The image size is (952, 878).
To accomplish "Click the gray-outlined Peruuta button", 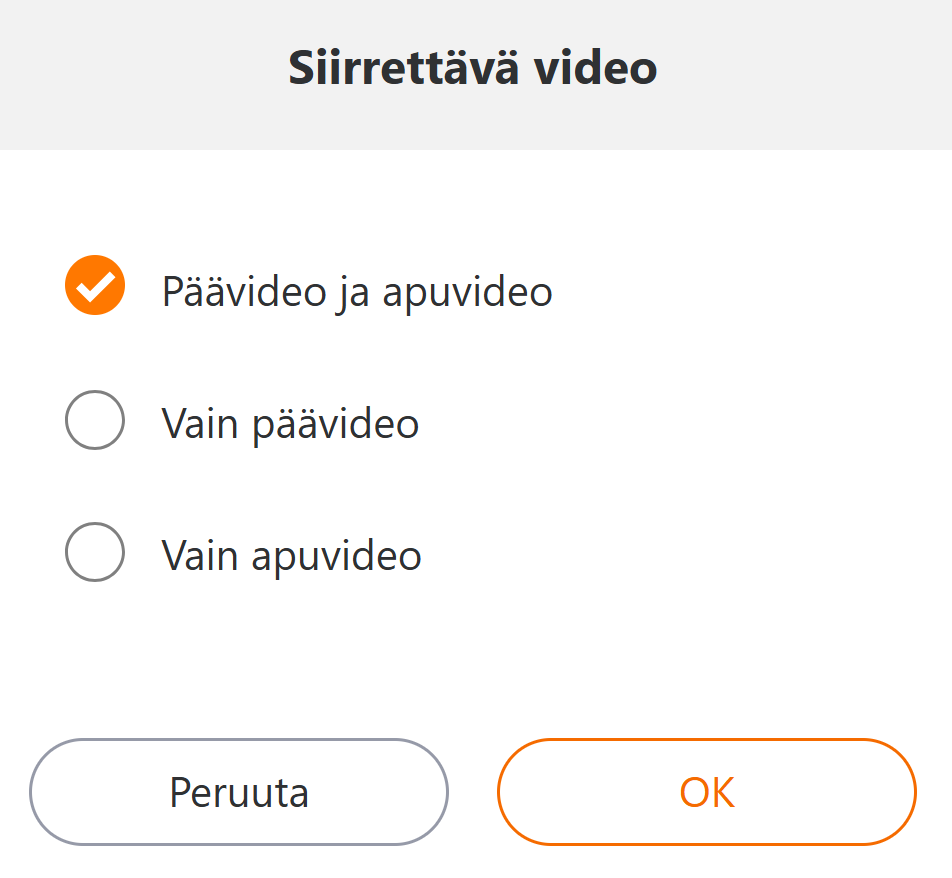I will pos(239,792).
